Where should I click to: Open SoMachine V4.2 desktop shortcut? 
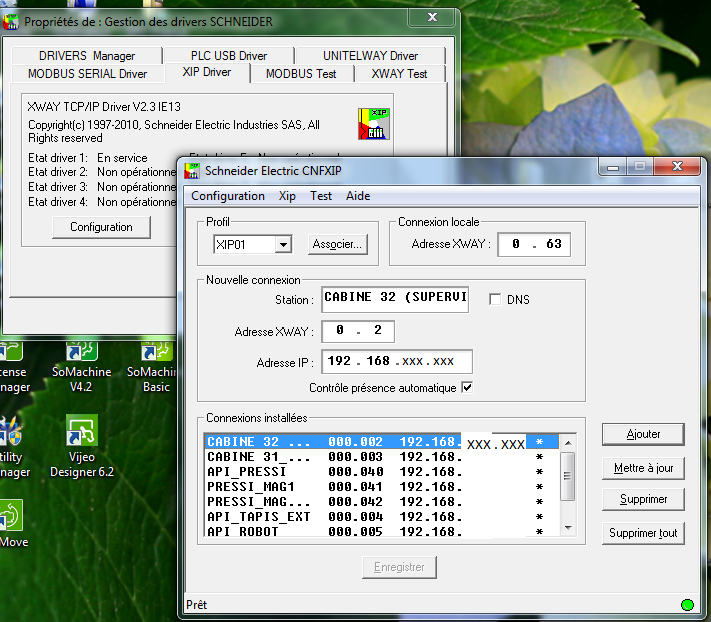[81, 367]
